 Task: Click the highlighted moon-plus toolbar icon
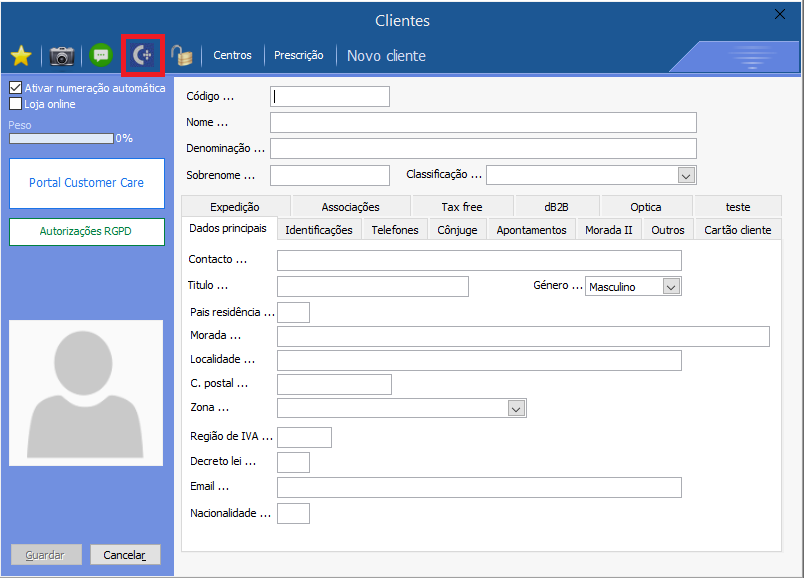[x=143, y=56]
